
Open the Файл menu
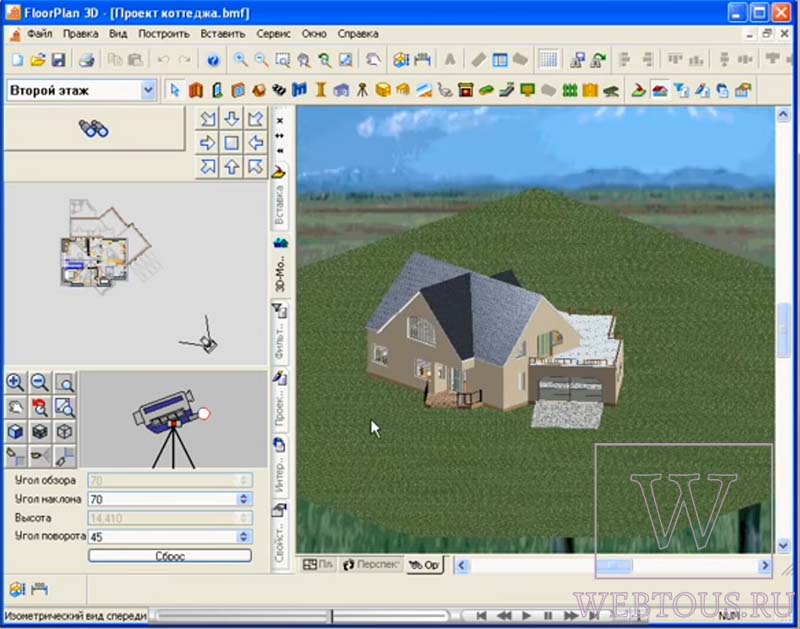(x=39, y=34)
